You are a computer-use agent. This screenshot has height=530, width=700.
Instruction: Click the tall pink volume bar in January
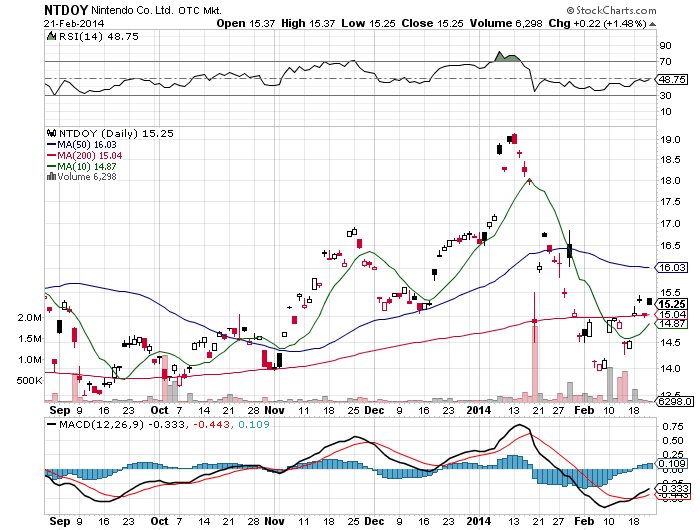click(534, 364)
